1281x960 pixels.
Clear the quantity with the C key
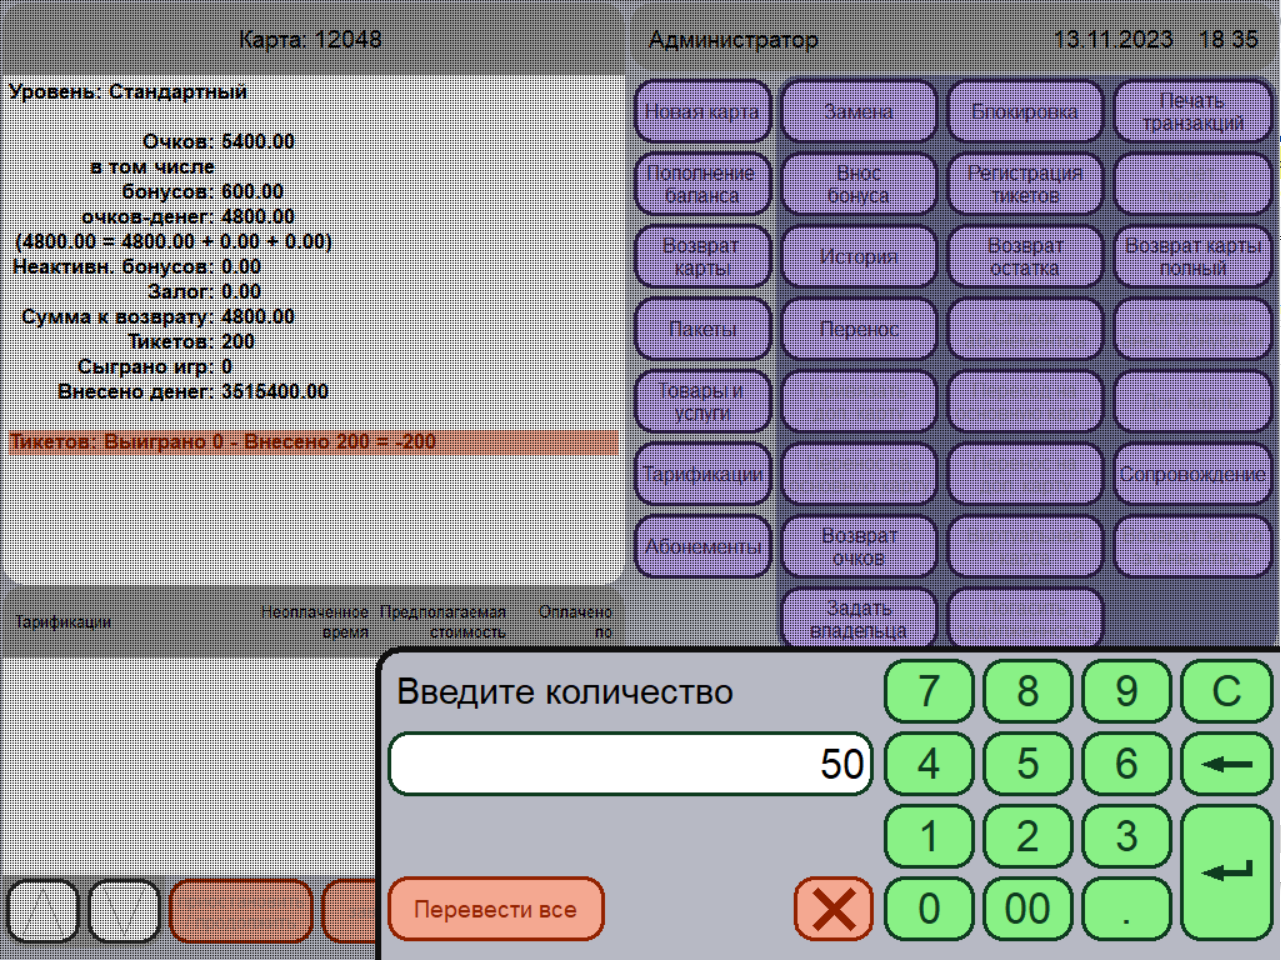coord(1226,691)
